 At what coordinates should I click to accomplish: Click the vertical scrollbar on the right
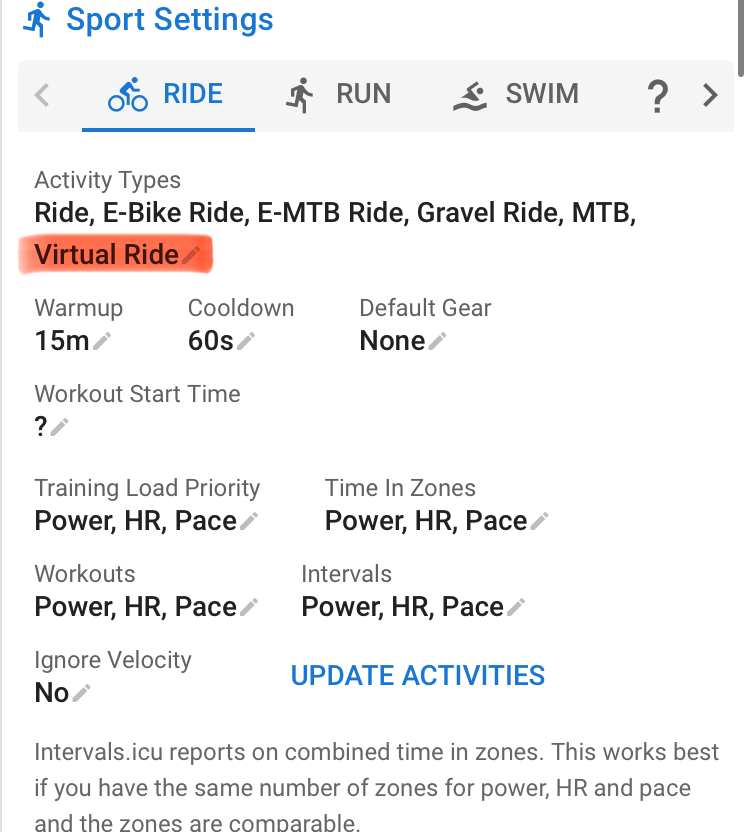(x=739, y=40)
